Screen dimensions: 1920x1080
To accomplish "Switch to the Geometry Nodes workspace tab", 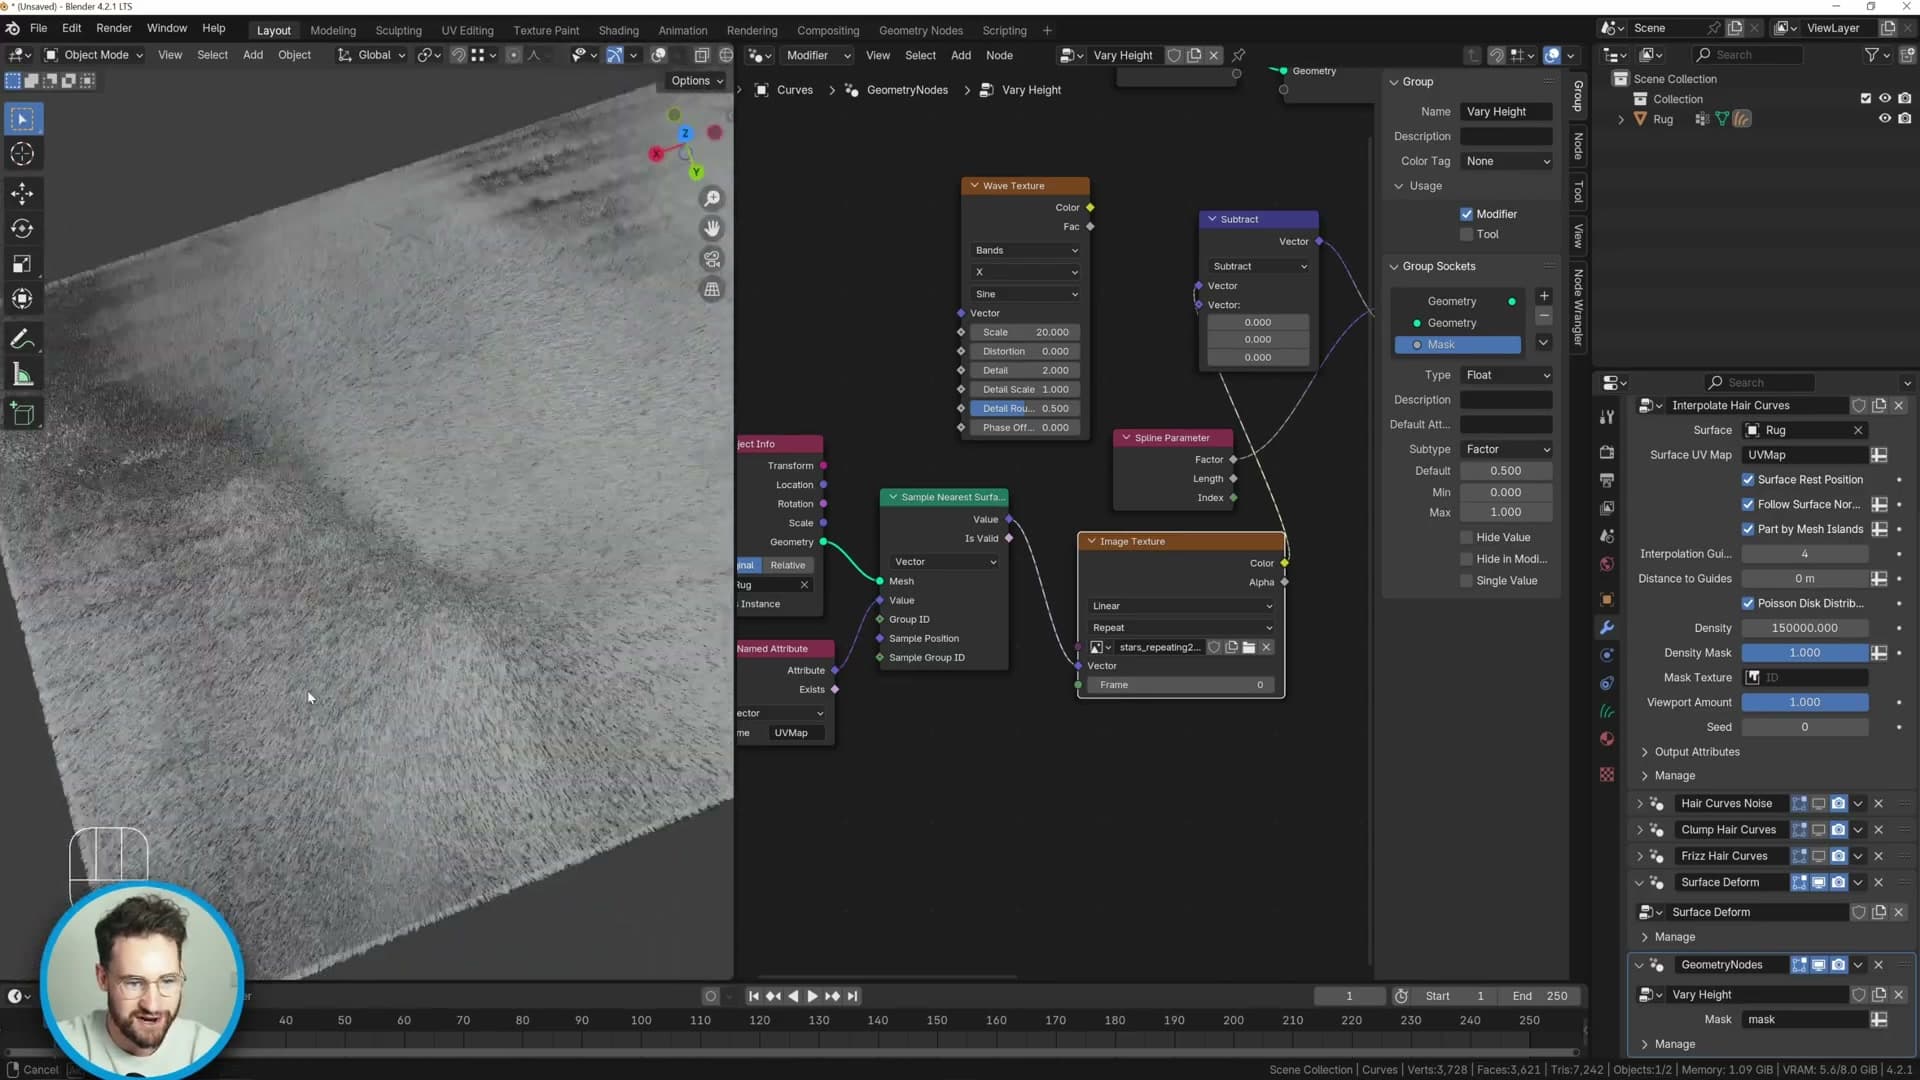I will [920, 30].
